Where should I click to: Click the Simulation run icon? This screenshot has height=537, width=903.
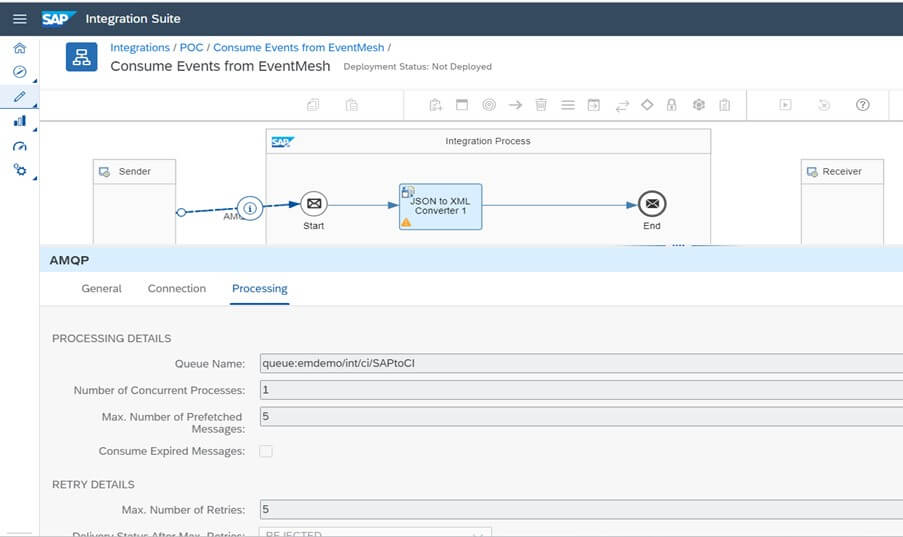tap(786, 105)
